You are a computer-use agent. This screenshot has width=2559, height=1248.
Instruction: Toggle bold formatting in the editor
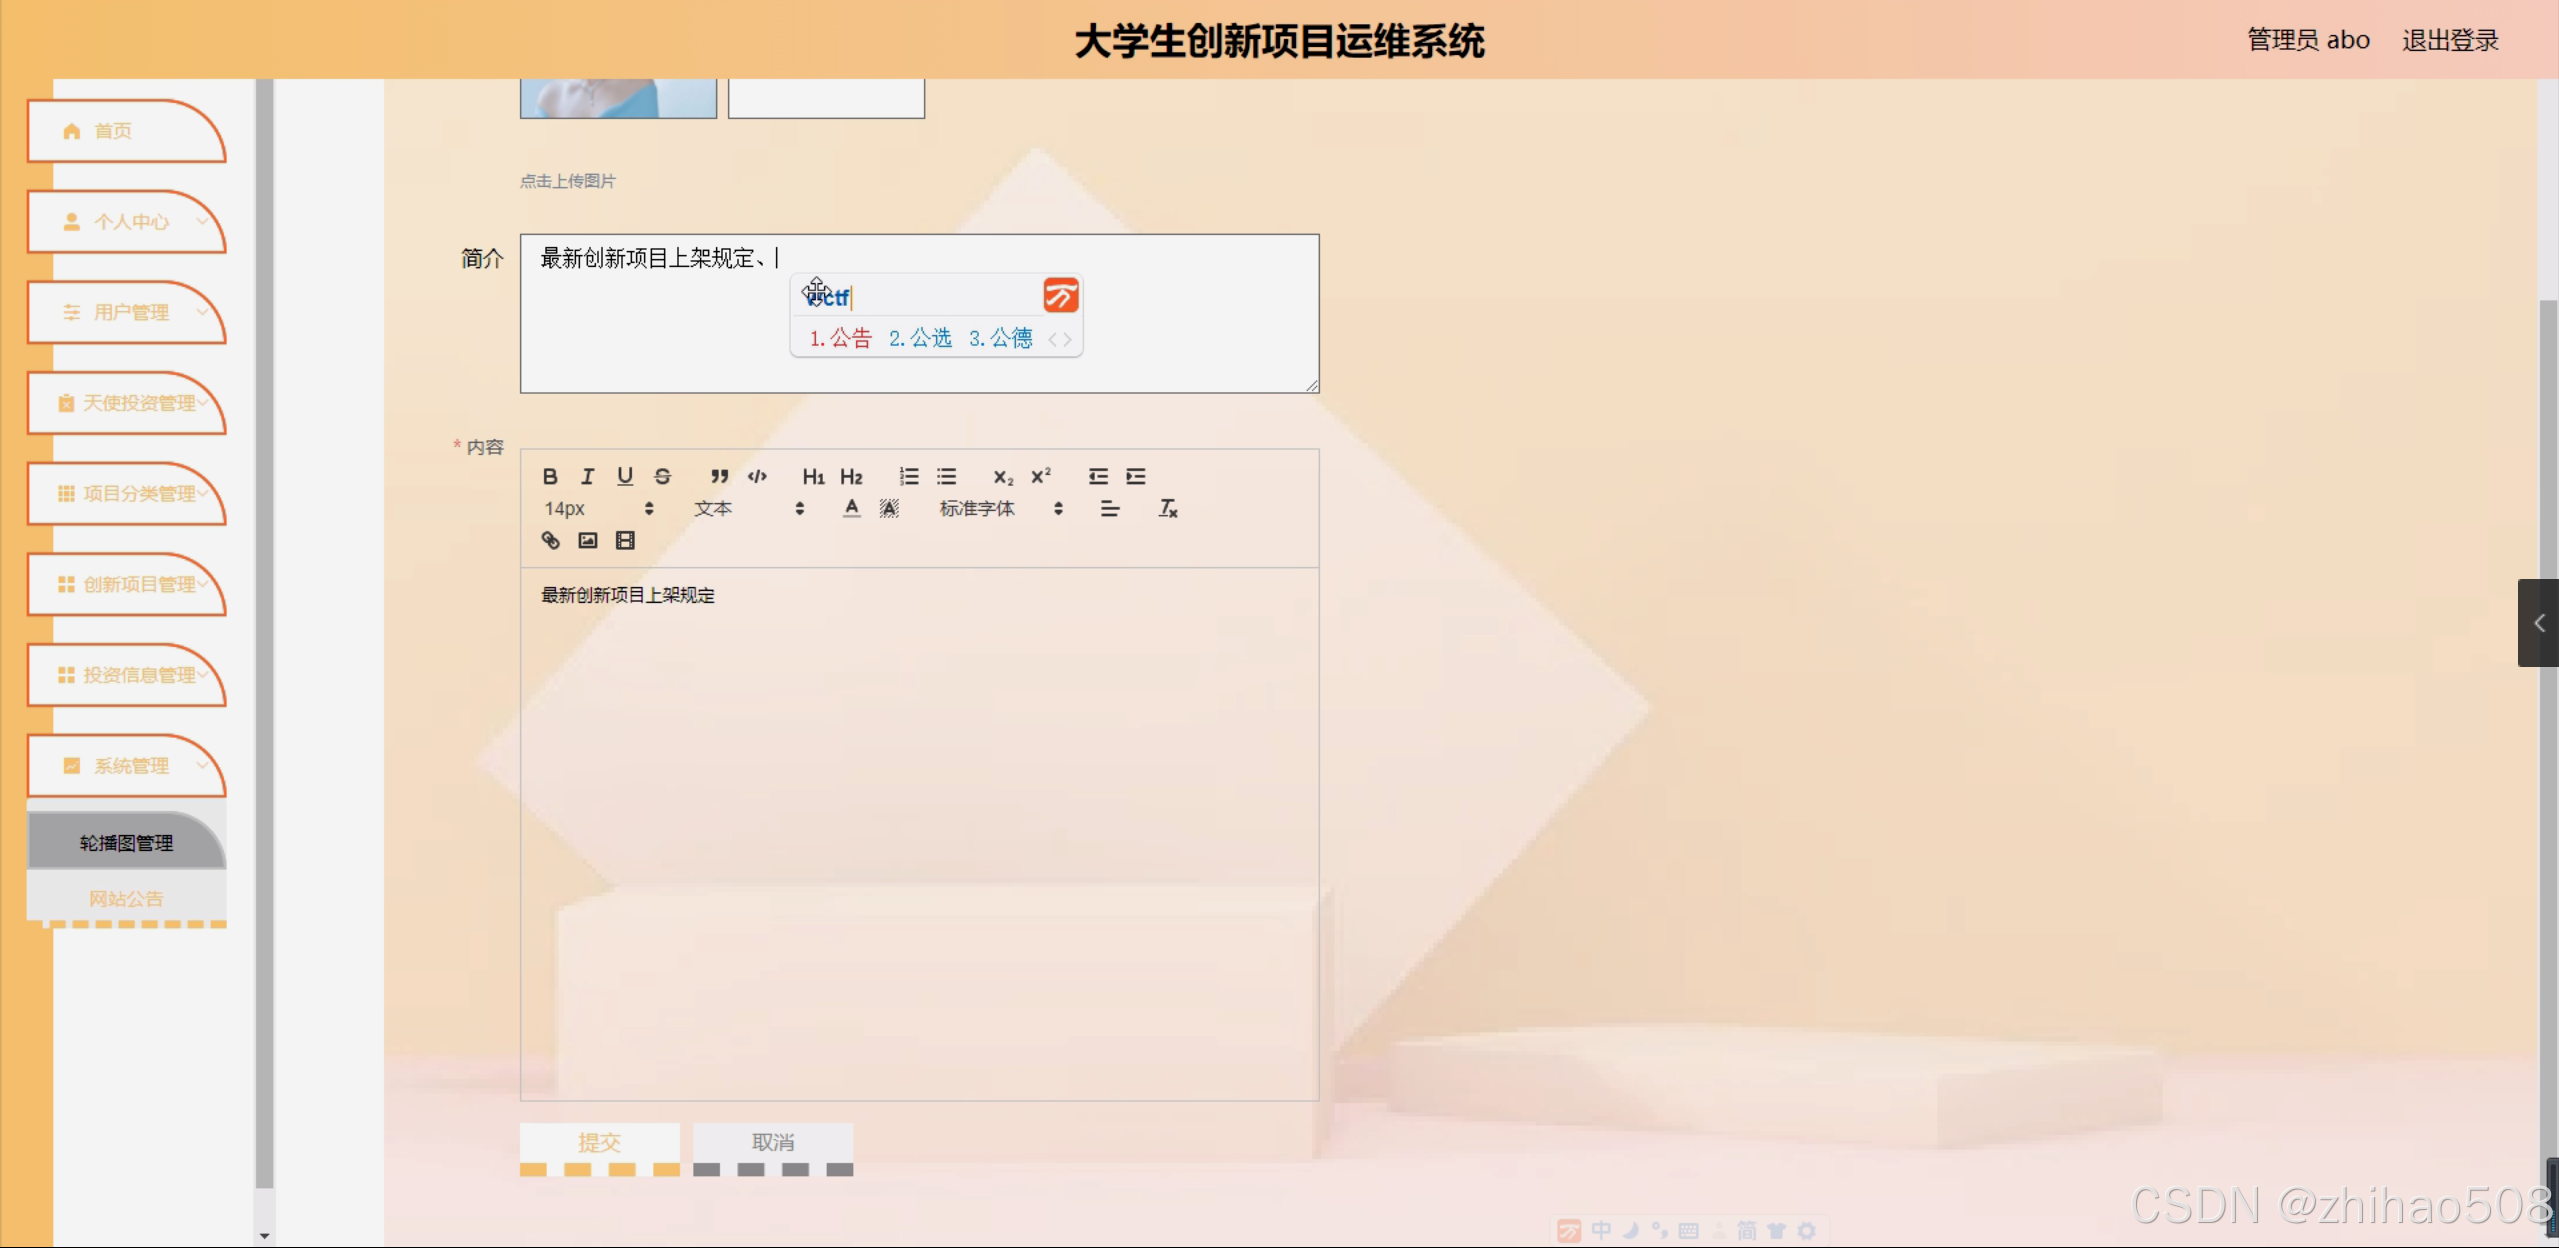tap(550, 476)
